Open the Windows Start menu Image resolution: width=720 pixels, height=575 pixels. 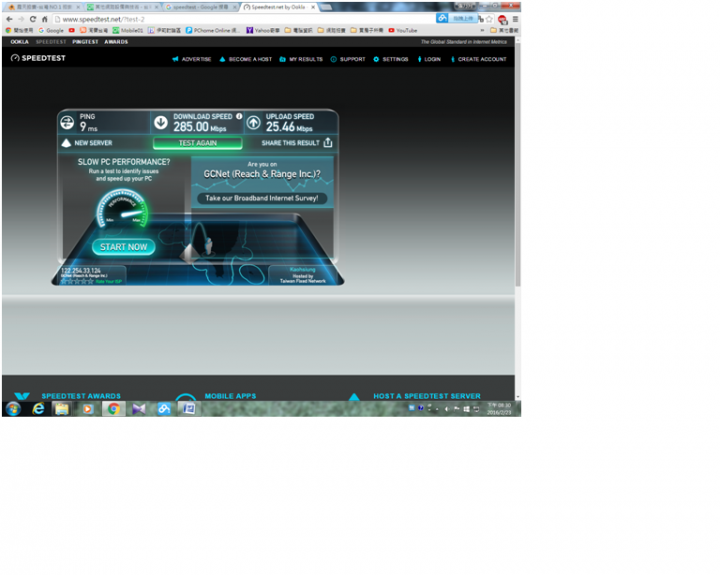click(13, 408)
